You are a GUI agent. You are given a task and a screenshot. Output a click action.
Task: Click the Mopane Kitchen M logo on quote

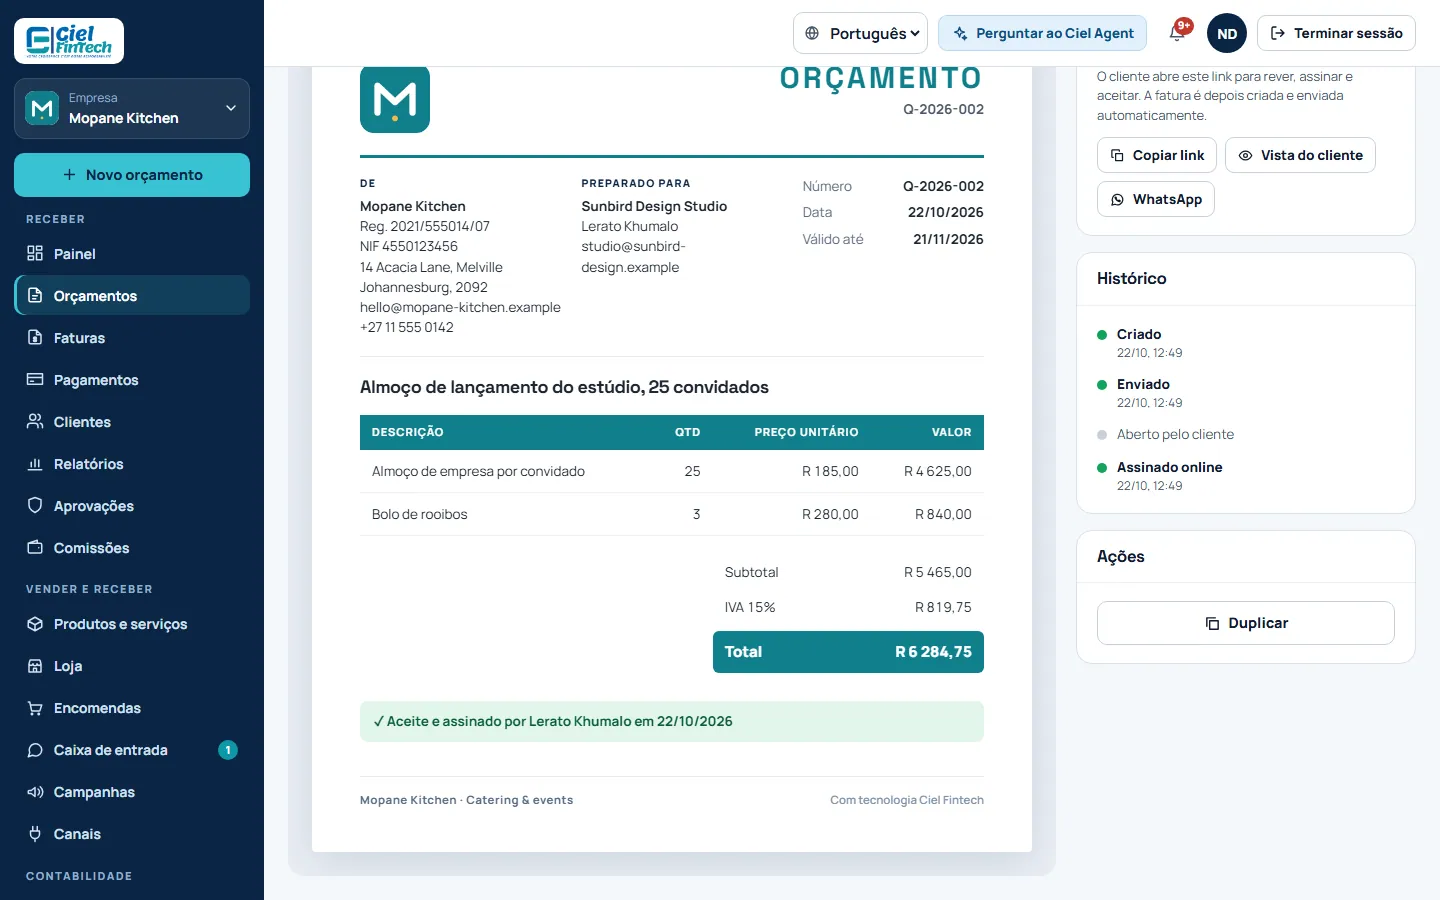tap(395, 99)
